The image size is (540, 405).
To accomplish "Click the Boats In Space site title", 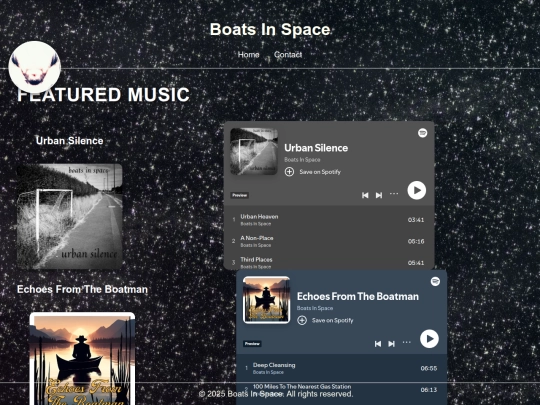I will [270, 29].
